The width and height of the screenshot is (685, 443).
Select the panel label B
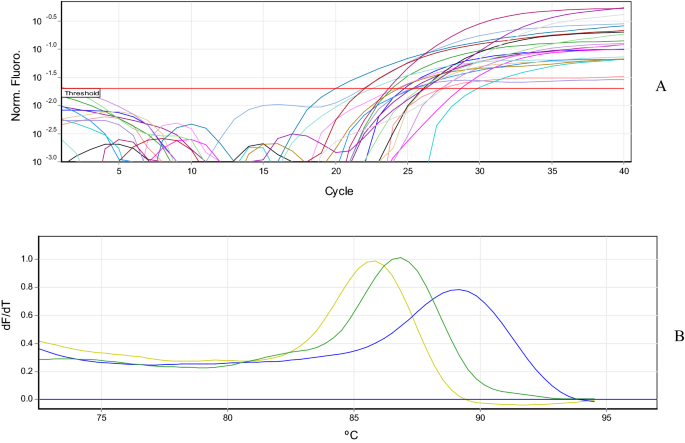(x=679, y=336)
